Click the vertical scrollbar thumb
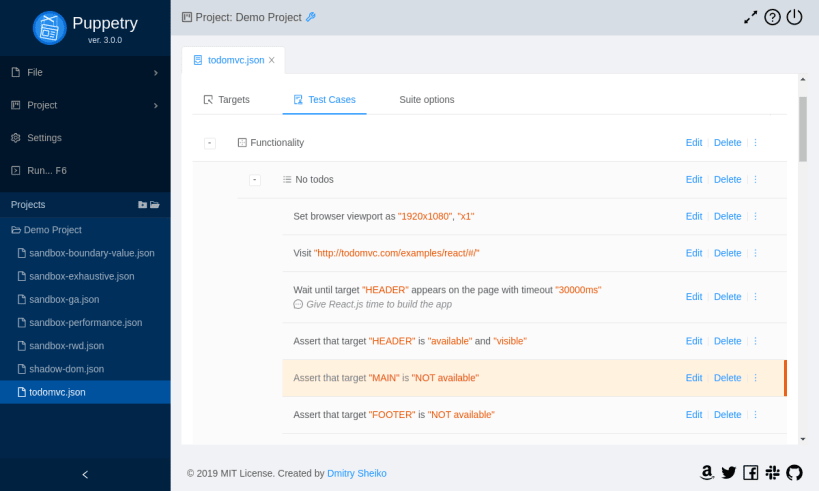Image resolution: width=819 pixels, height=491 pixels. (803, 129)
